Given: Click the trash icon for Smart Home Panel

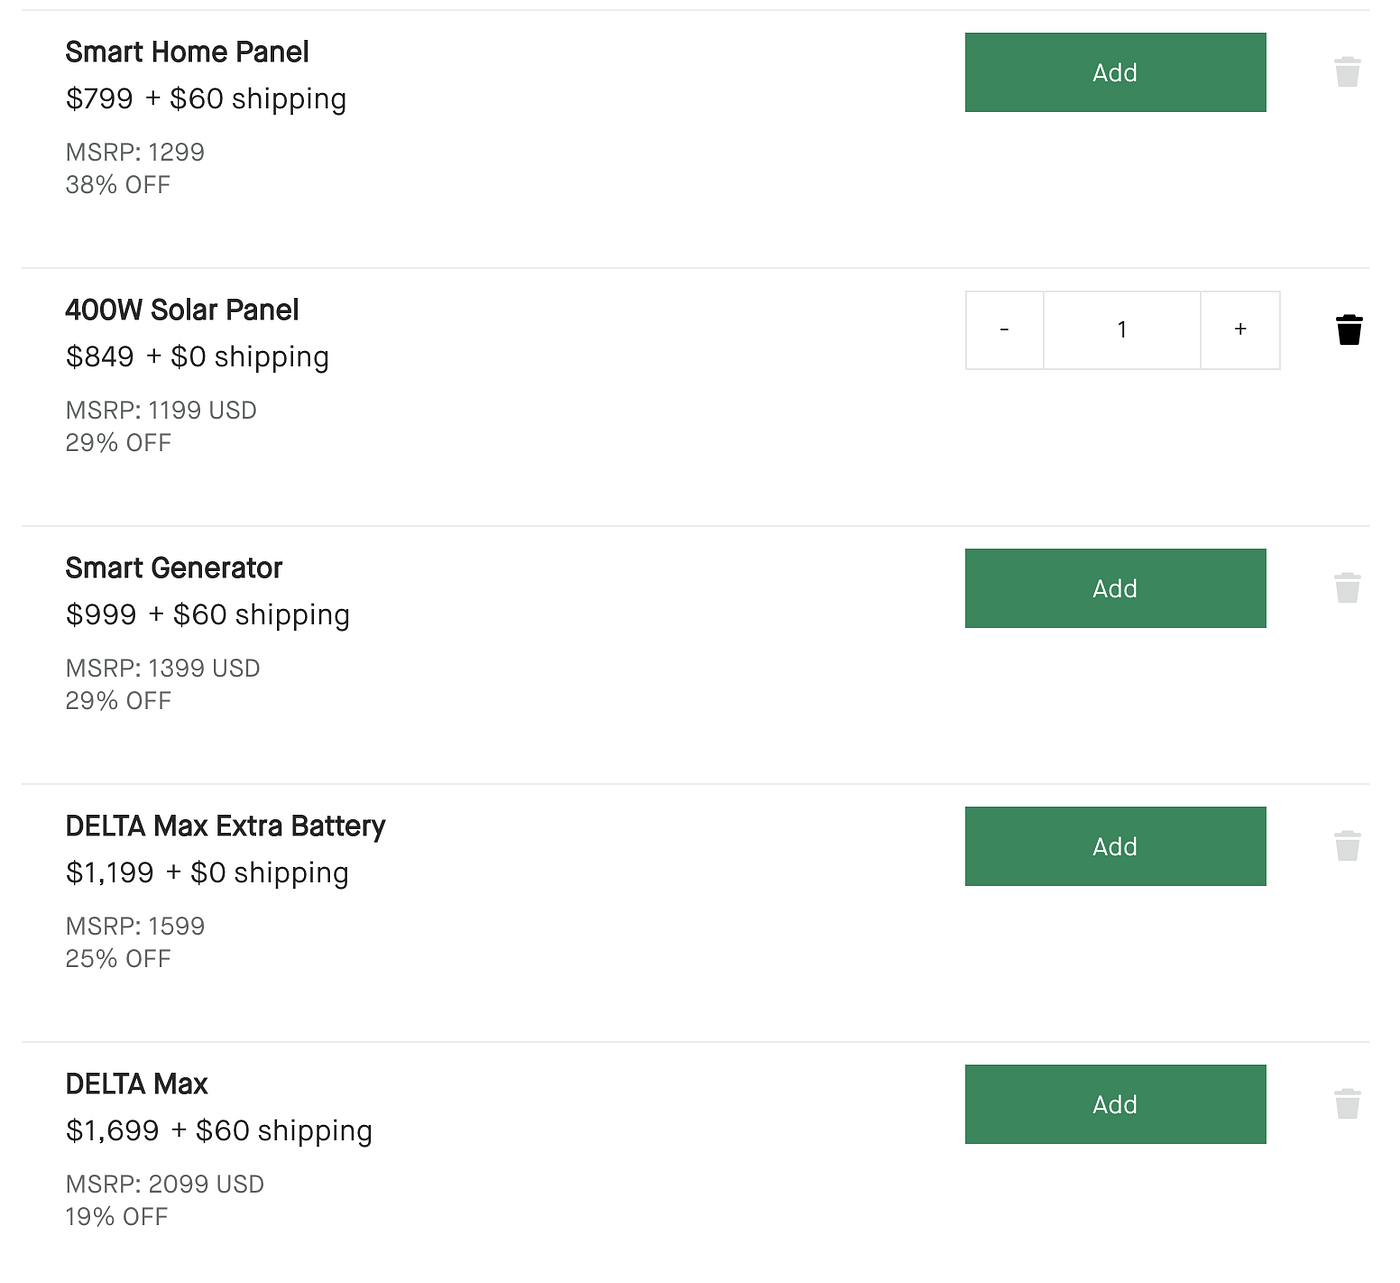Looking at the screenshot, I should coord(1347,72).
